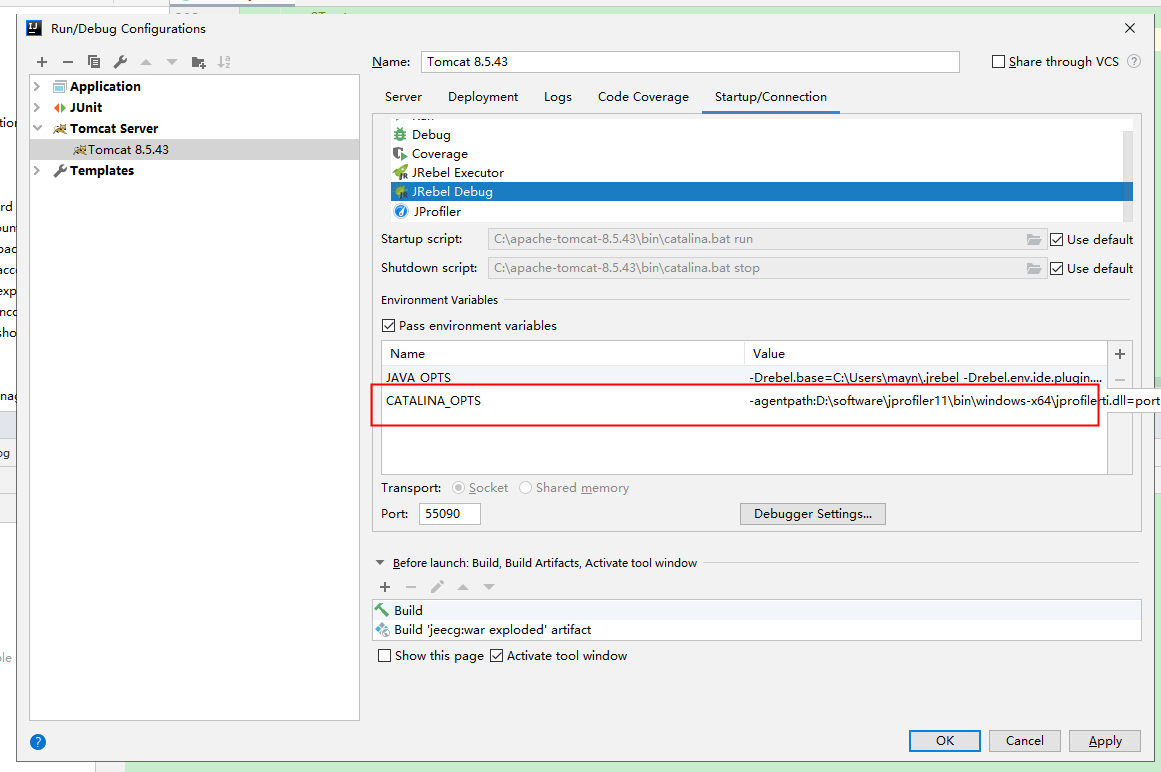1161x772 pixels.
Task: Select Tomcat 8.5.43 configuration in tree
Action: tap(195, 150)
